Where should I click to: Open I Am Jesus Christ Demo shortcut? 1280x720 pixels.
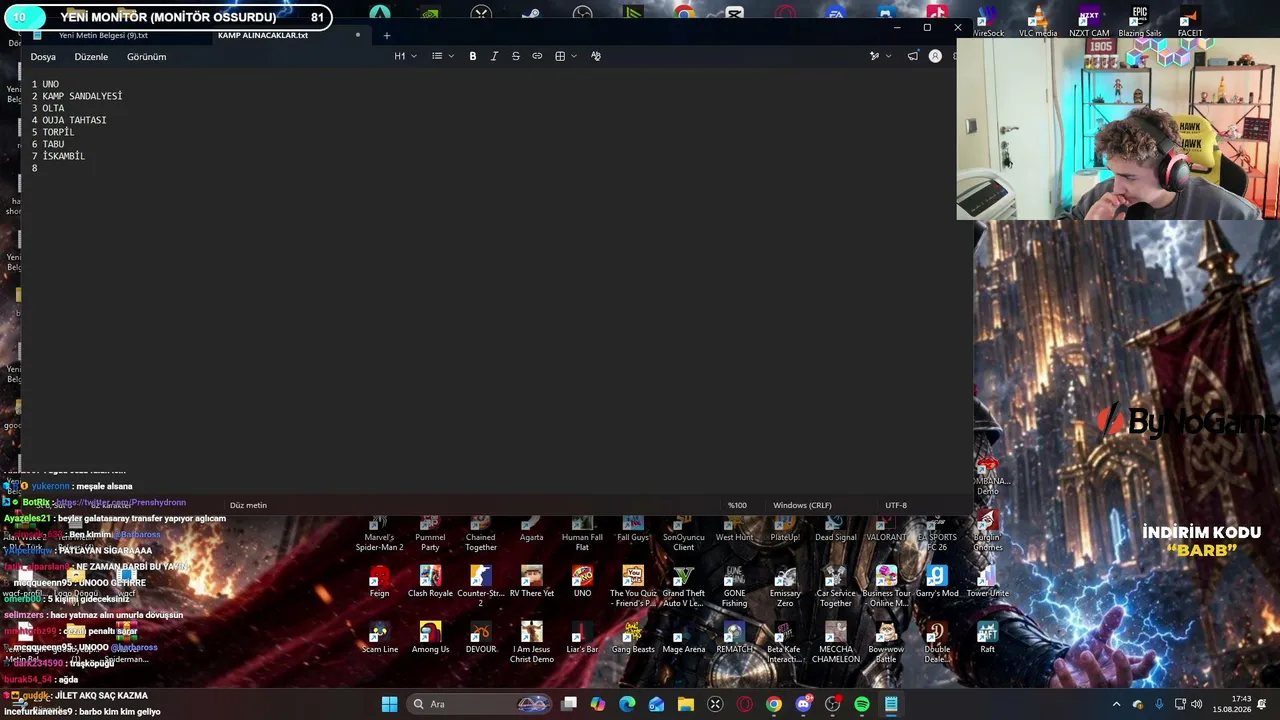[531, 642]
